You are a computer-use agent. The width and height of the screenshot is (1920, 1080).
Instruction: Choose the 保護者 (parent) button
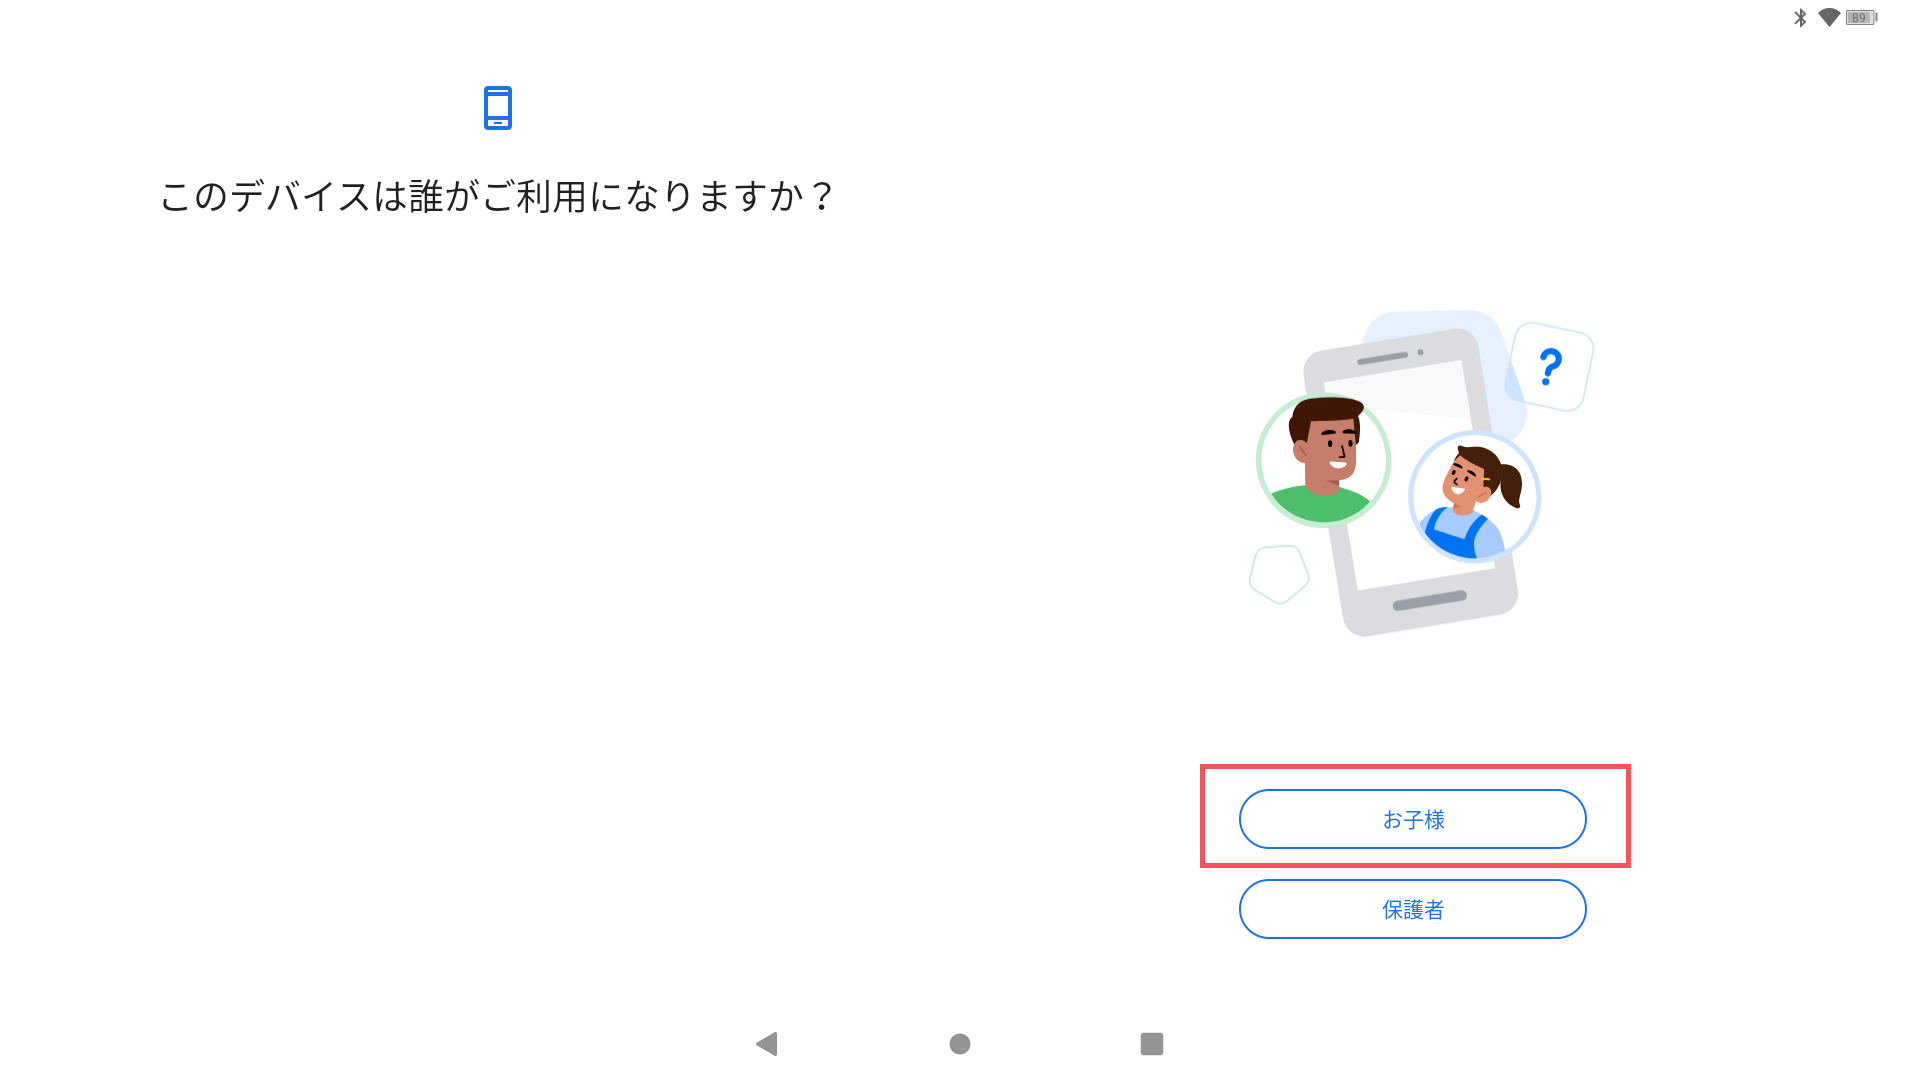coord(1412,909)
